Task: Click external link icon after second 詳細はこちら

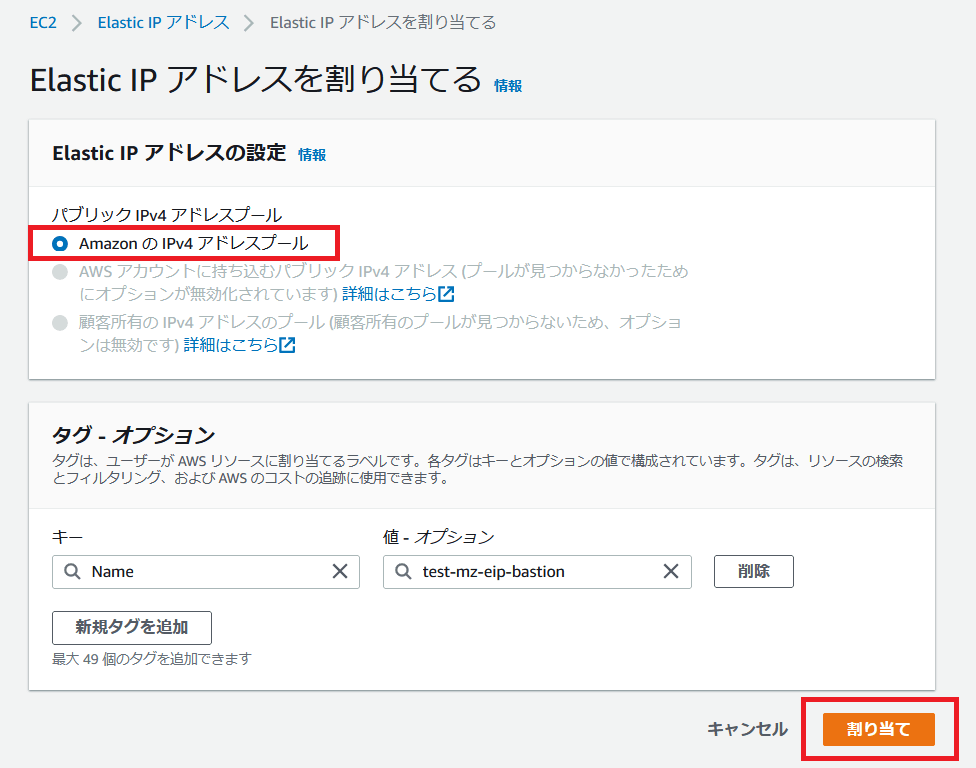Action: [x=287, y=345]
